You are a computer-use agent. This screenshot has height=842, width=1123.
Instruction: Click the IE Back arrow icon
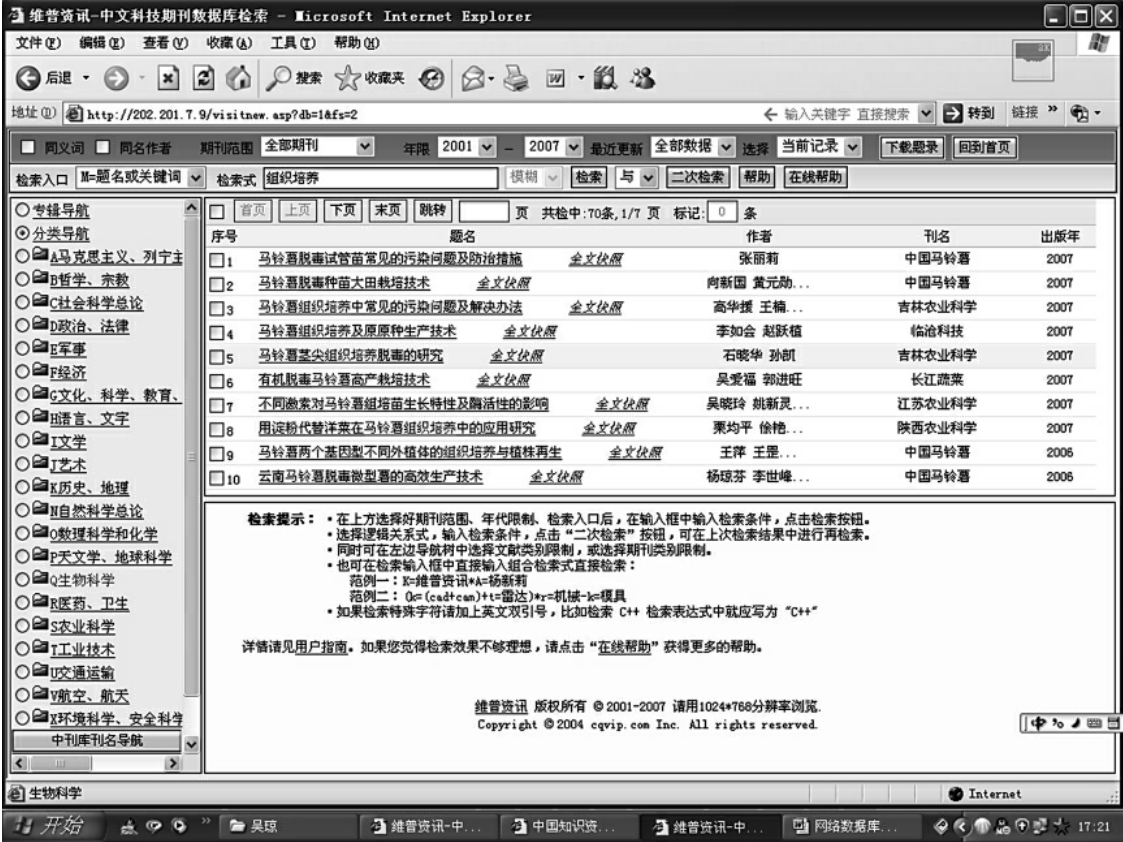(28, 78)
